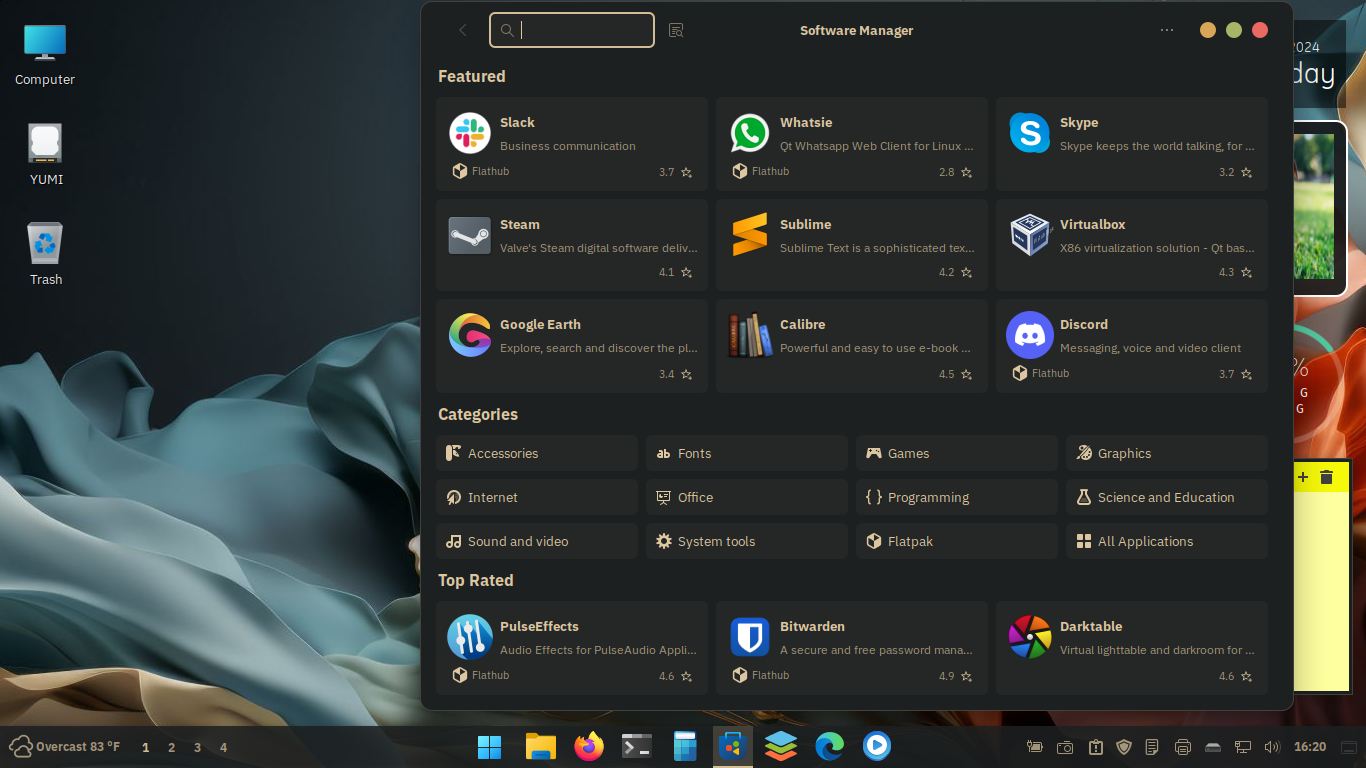This screenshot has width=1366, height=768.
Task: Switch to workspace 2
Action: [171, 747]
